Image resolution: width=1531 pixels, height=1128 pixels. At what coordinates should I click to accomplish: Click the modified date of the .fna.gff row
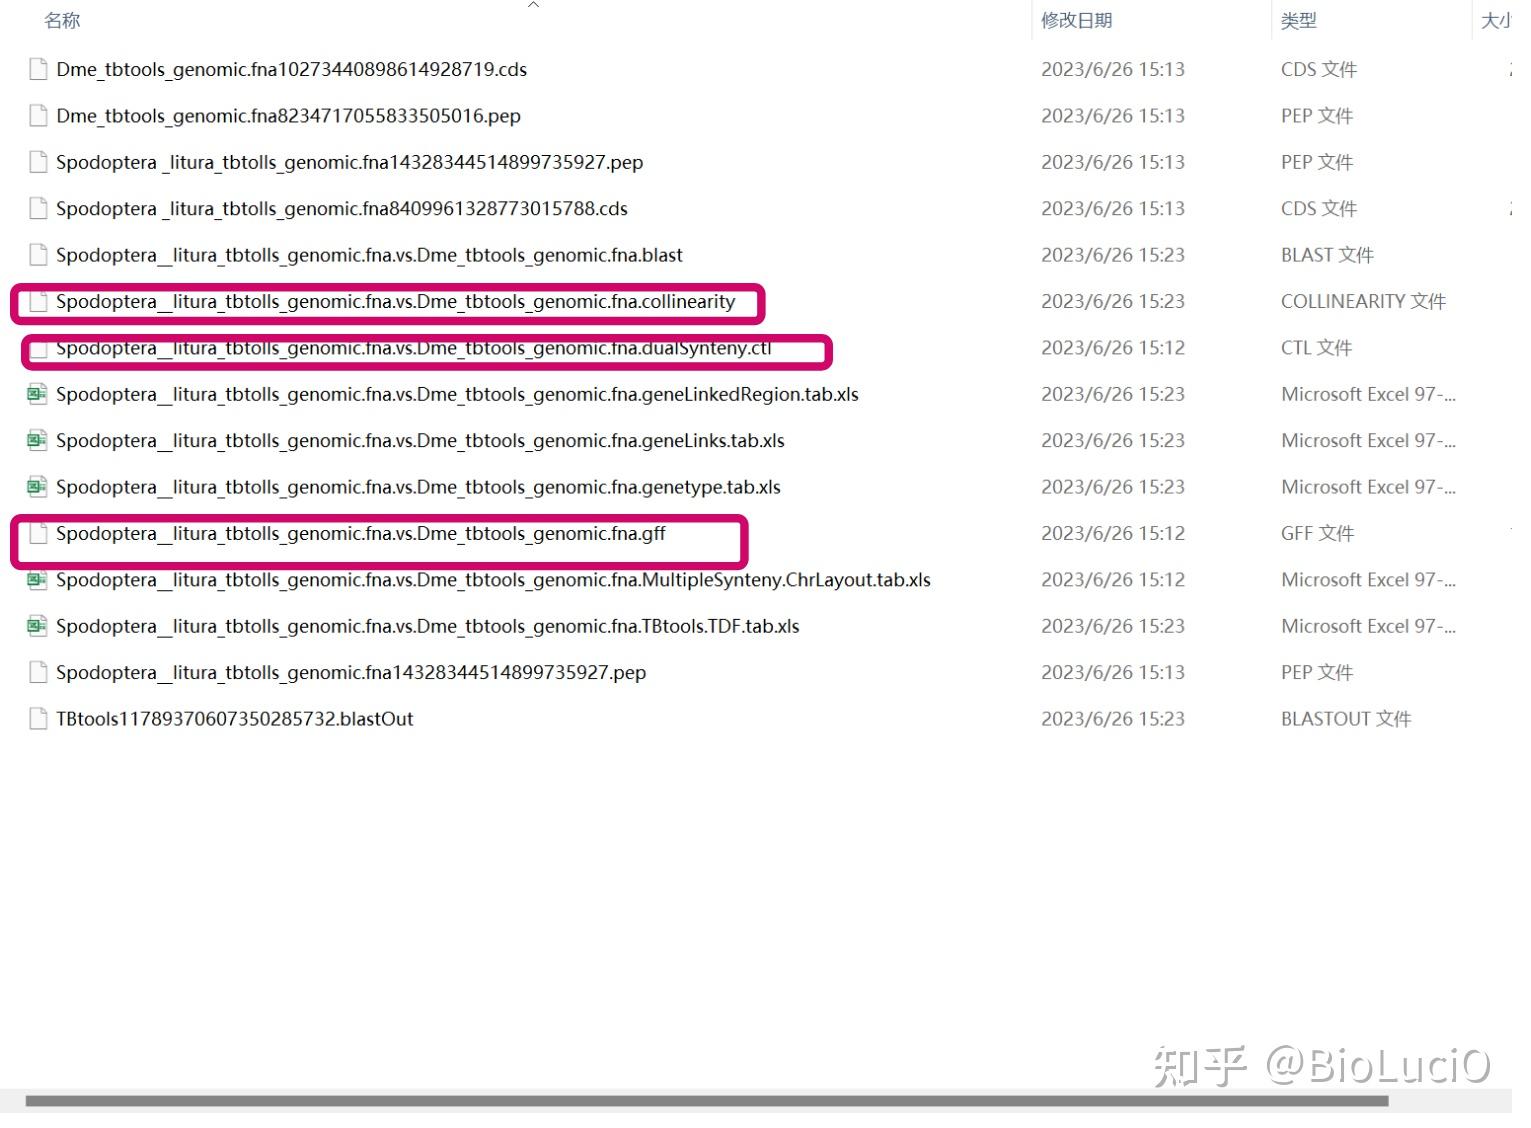(1113, 534)
